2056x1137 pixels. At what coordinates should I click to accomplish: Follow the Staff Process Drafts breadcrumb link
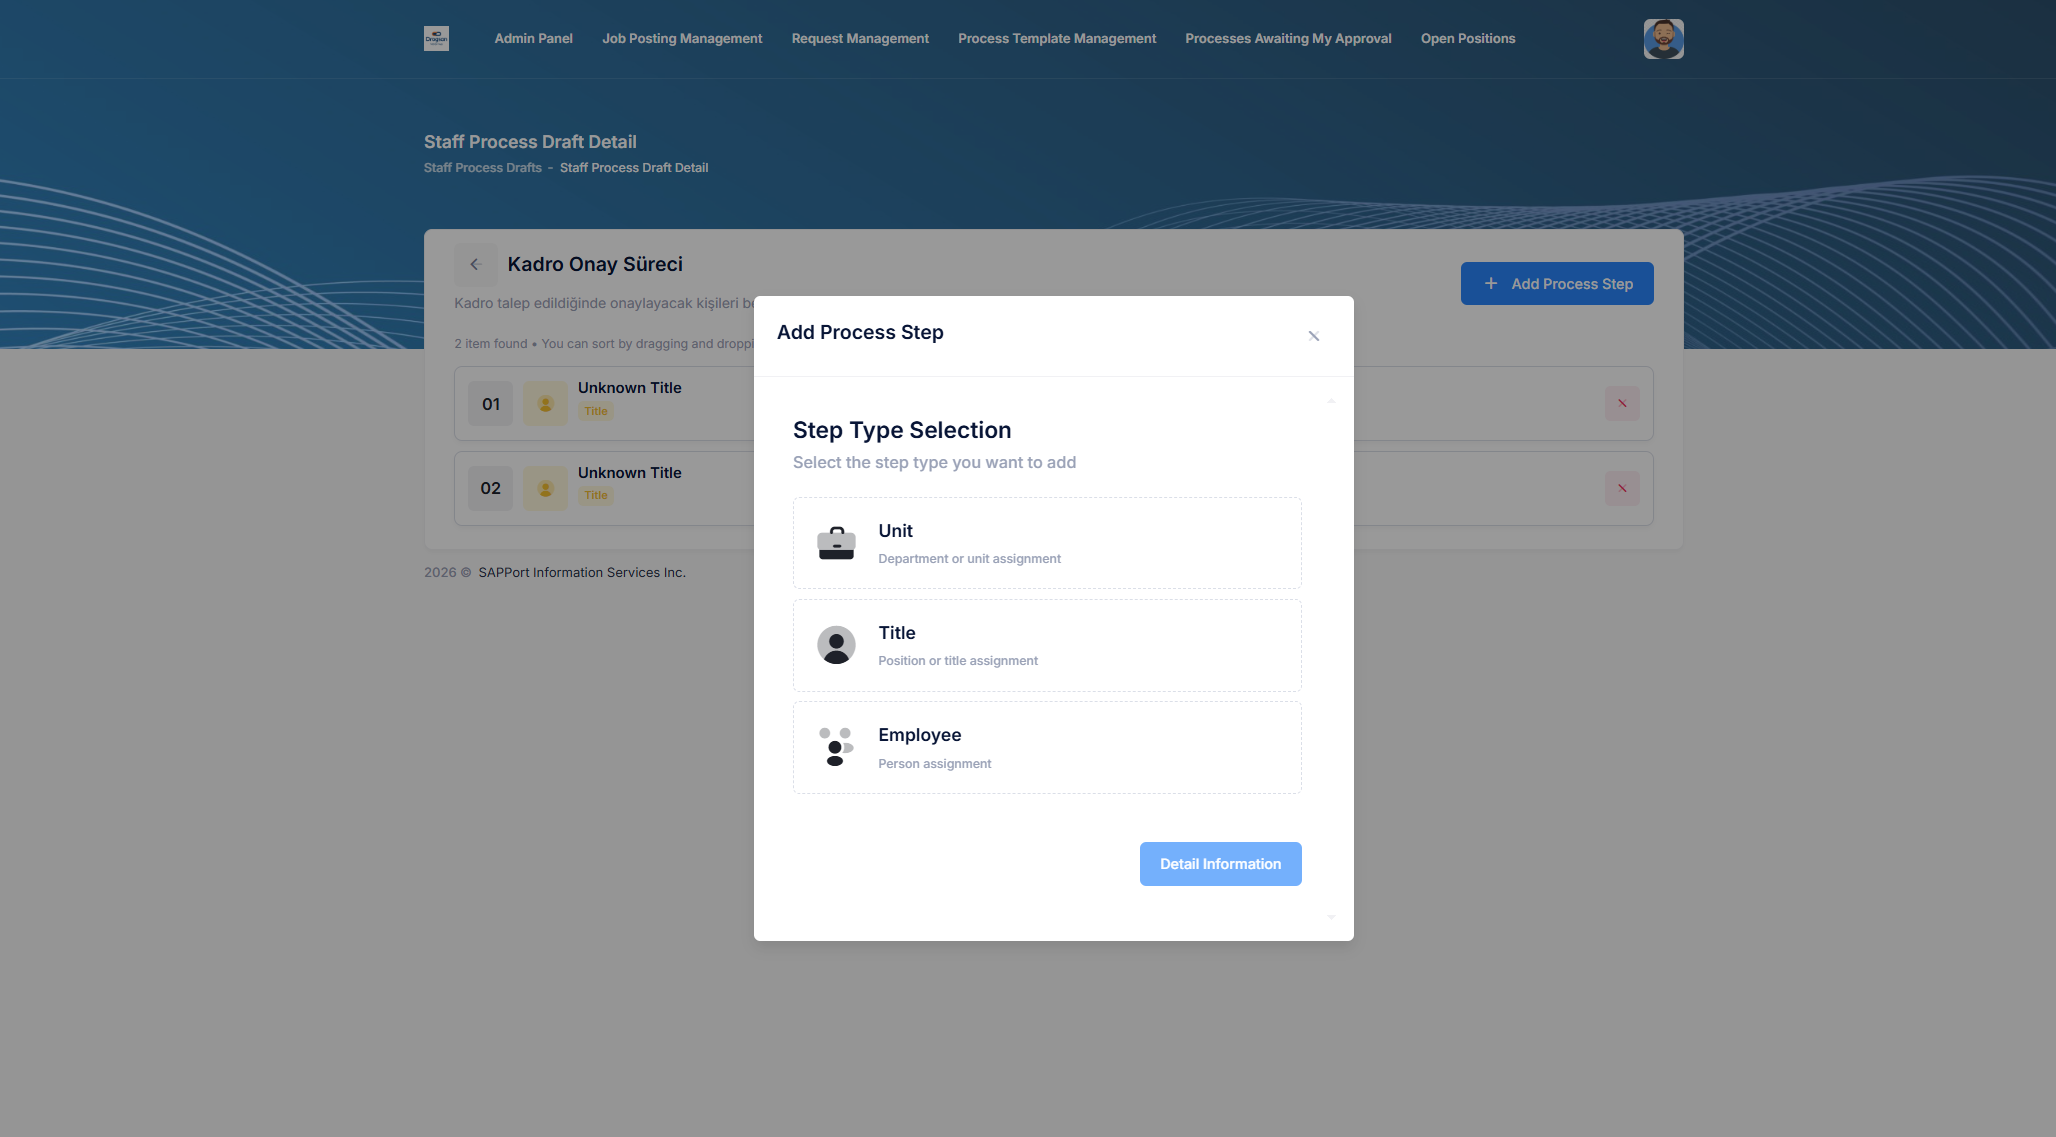pos(482,168)
